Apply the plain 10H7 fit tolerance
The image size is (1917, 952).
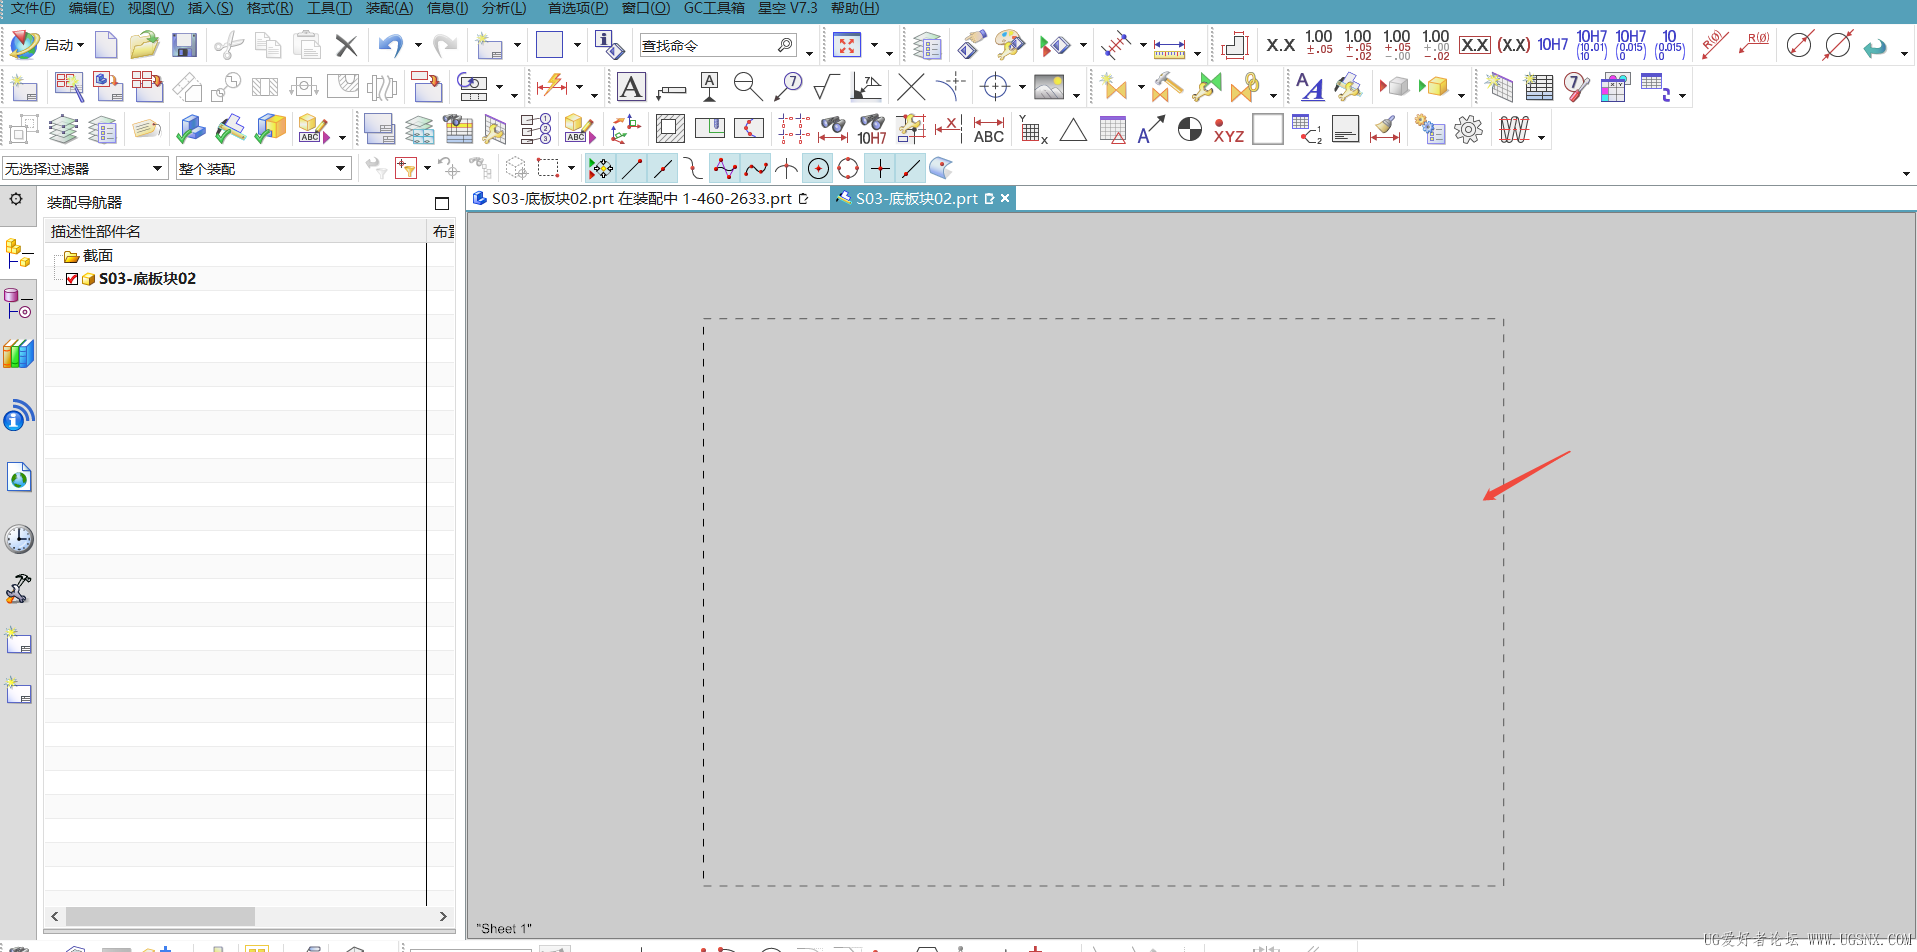pos(1553,45)
